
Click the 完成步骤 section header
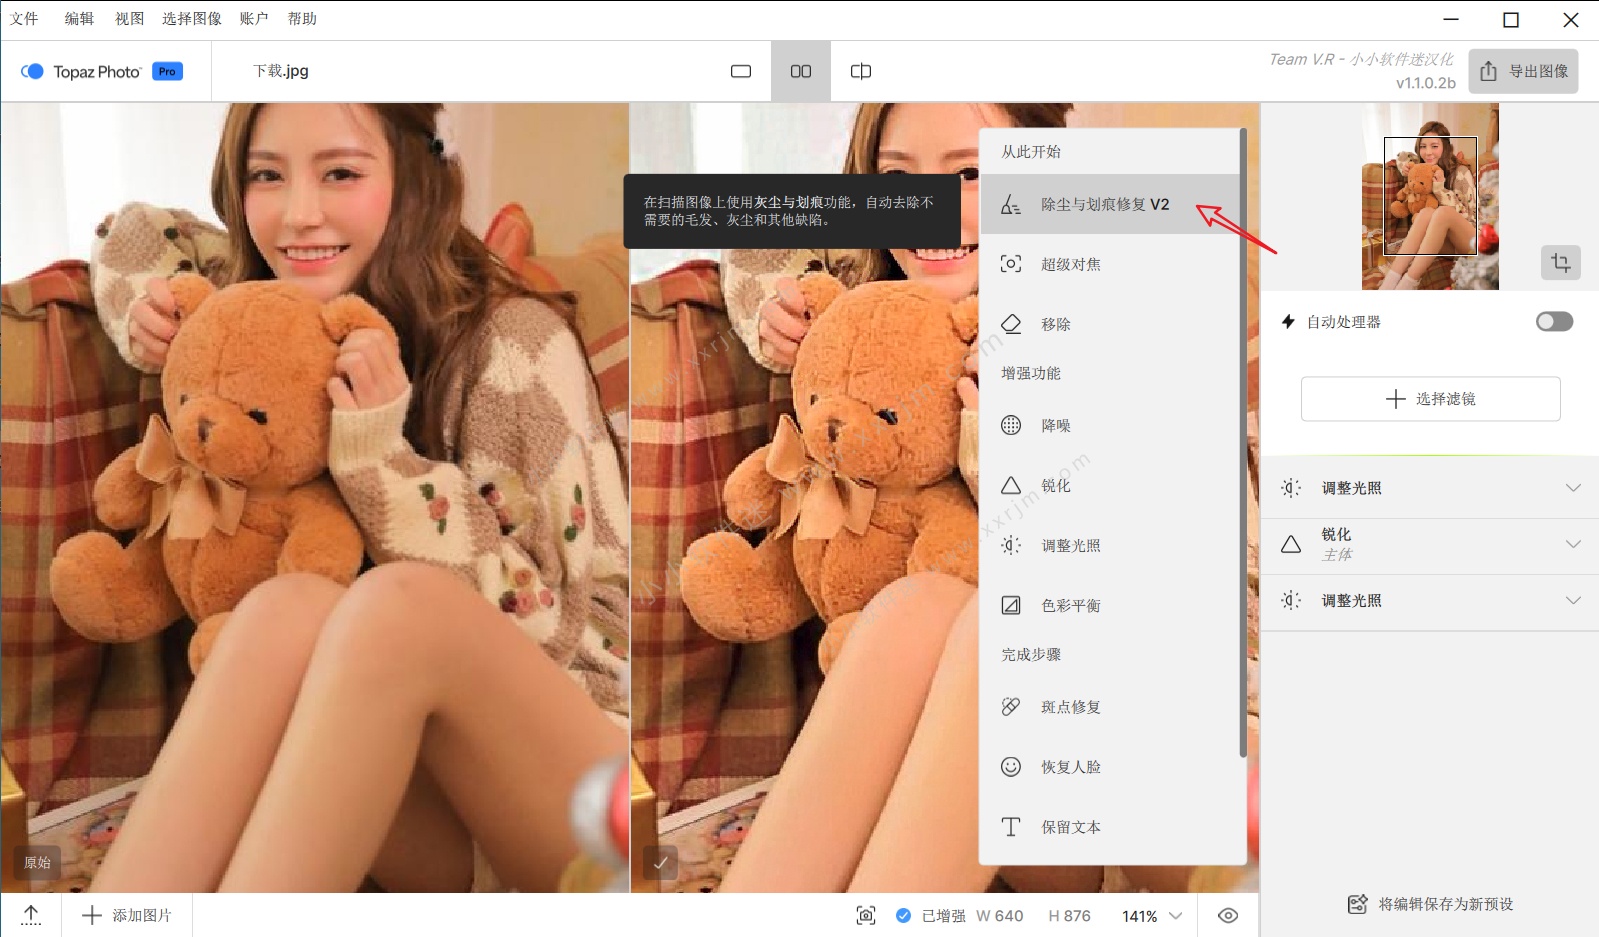coord(1031,654)
